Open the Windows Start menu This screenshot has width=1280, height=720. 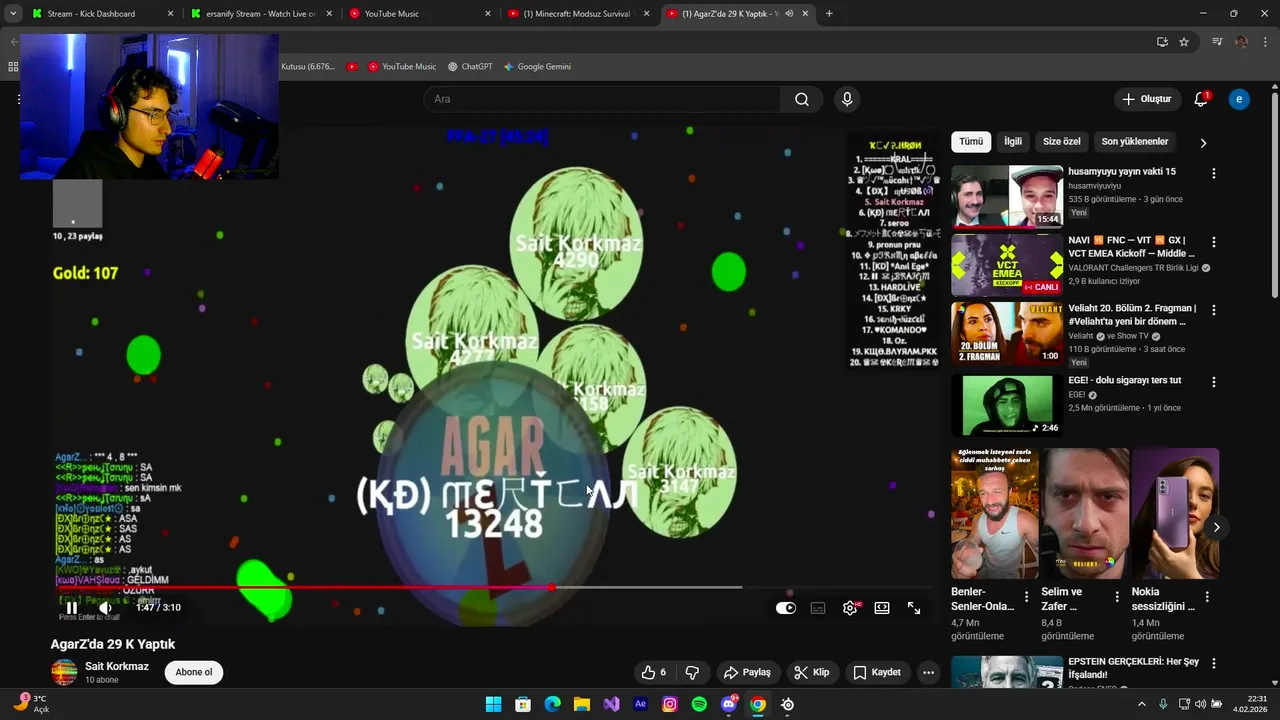click(x=493, y=704)
